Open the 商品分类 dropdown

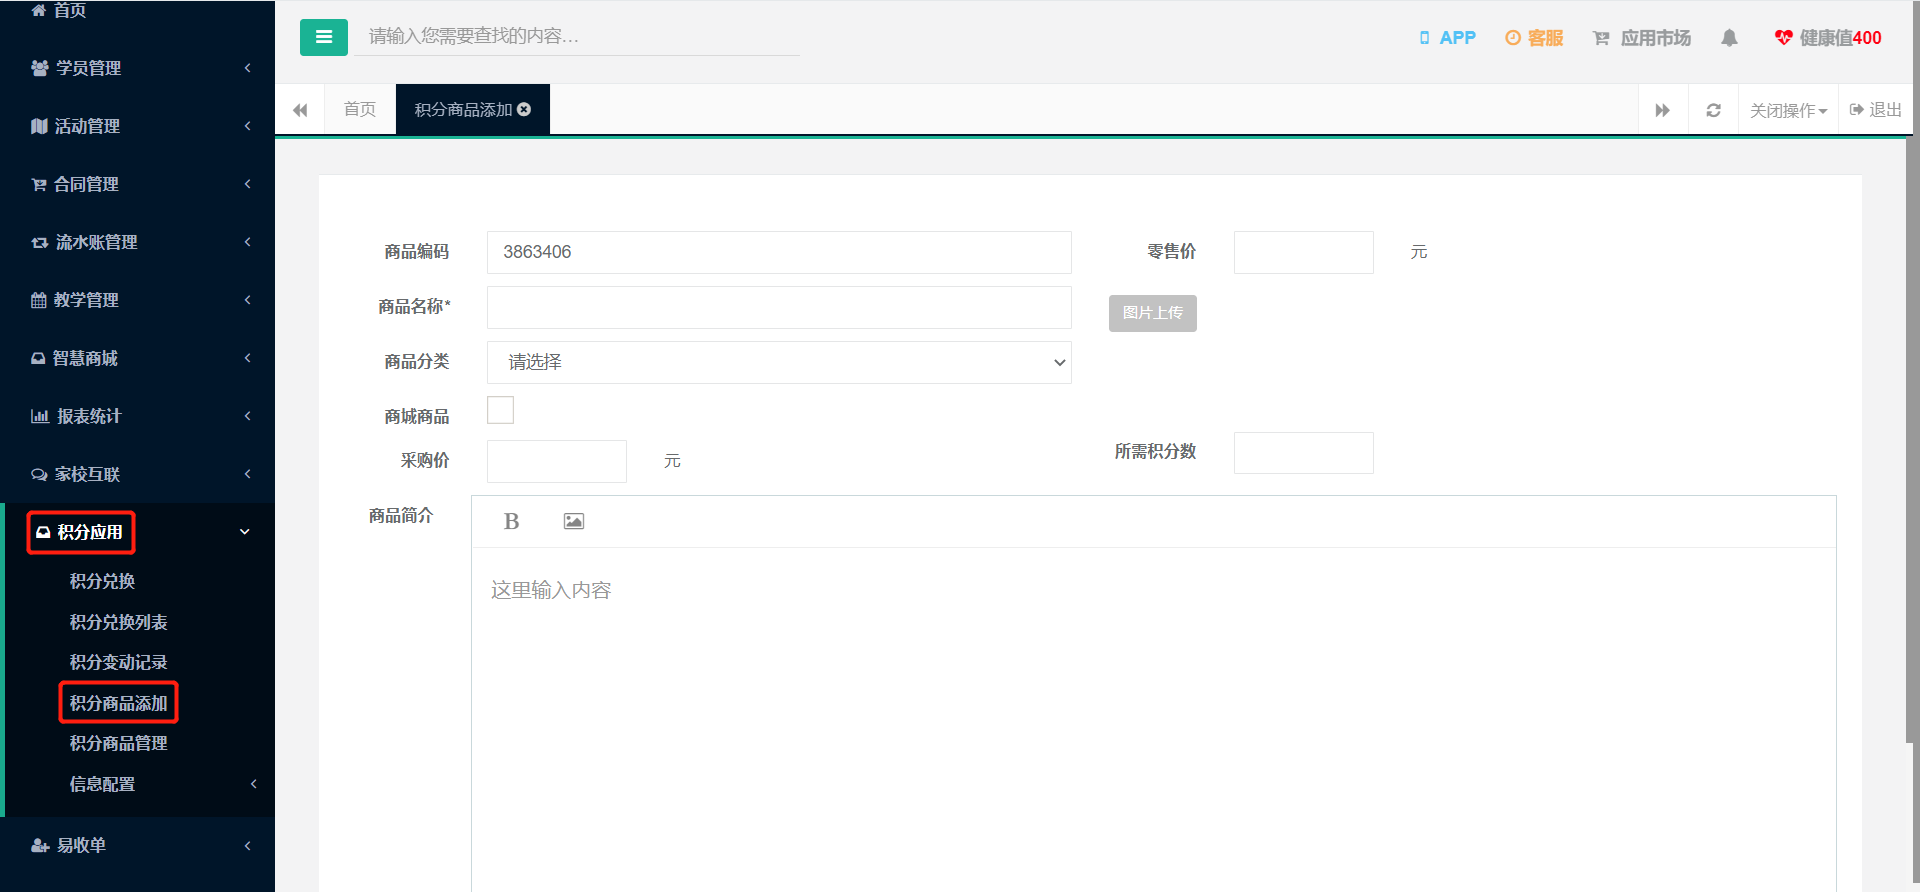(x=779, y=362)
